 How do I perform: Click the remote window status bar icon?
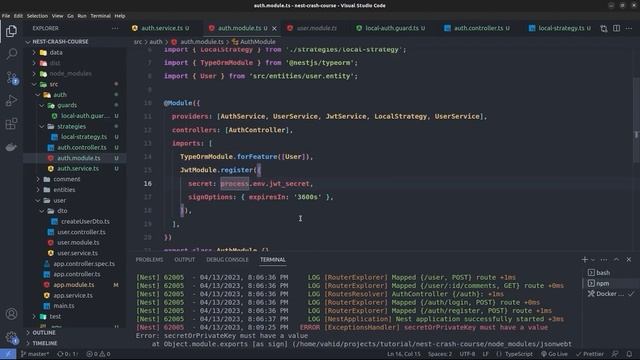tap(8, 354)
